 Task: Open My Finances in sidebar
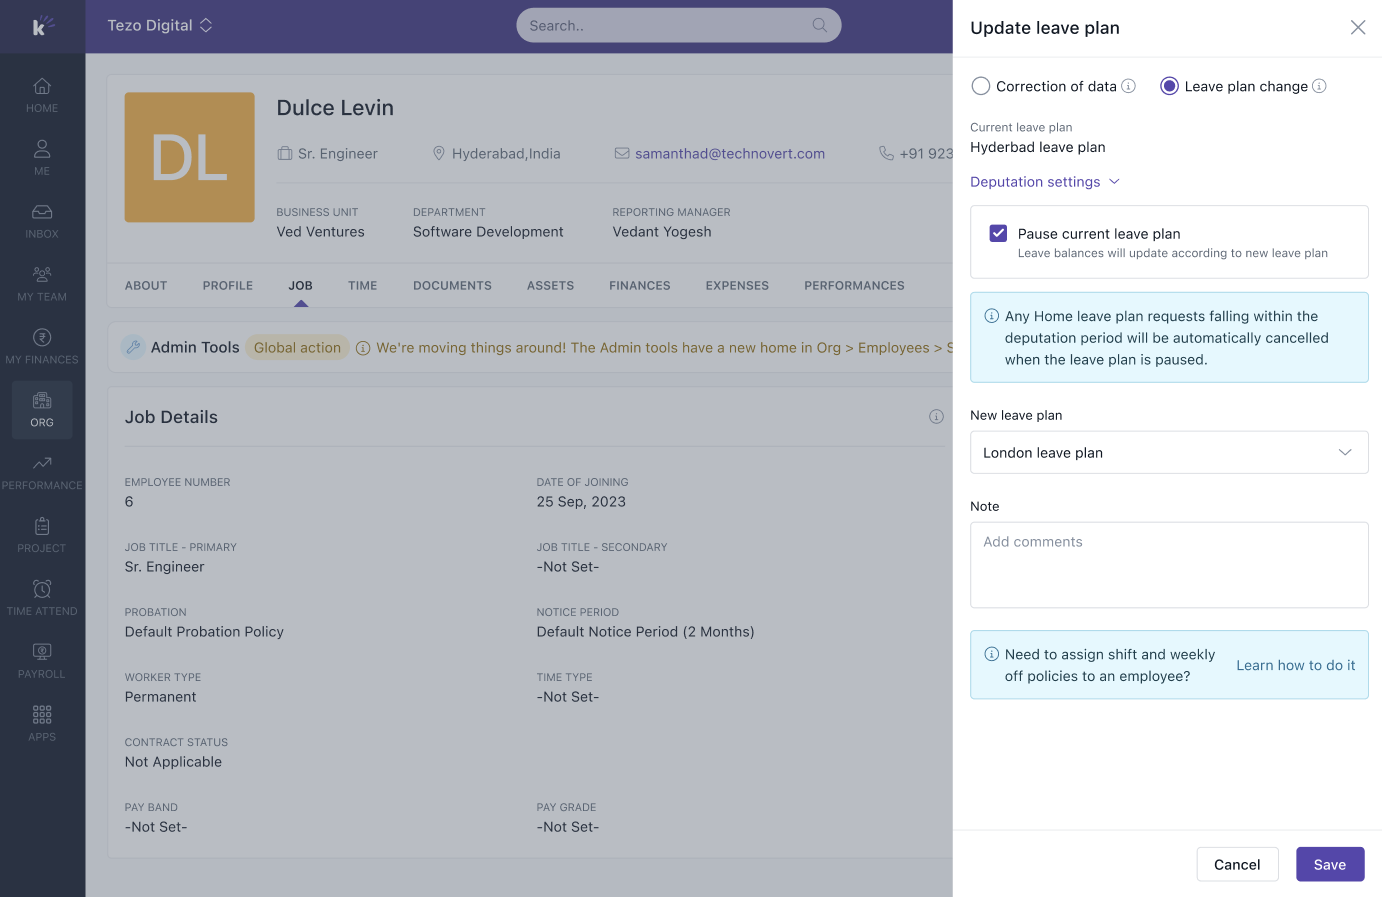pos(42,347)
